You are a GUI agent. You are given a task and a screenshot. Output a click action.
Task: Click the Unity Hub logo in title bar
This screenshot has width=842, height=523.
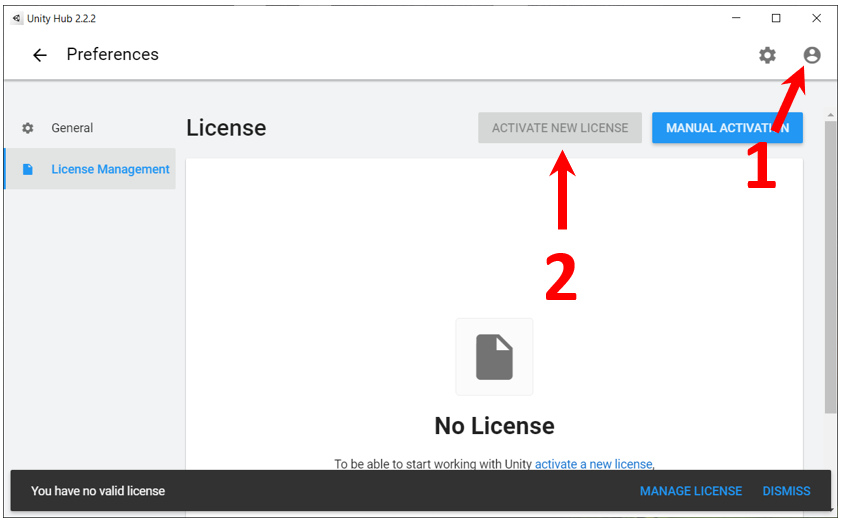(x=17, y=18)
